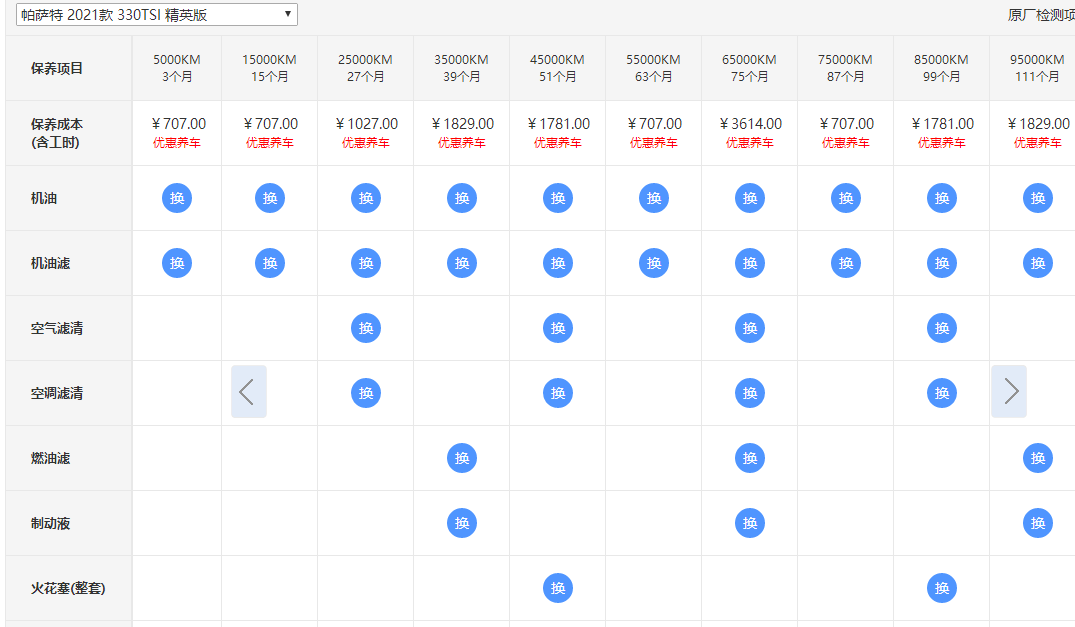Select the 35000KM 39个月 column header
This screenshot has height=627, width=1075.
[x=462, y=68]
